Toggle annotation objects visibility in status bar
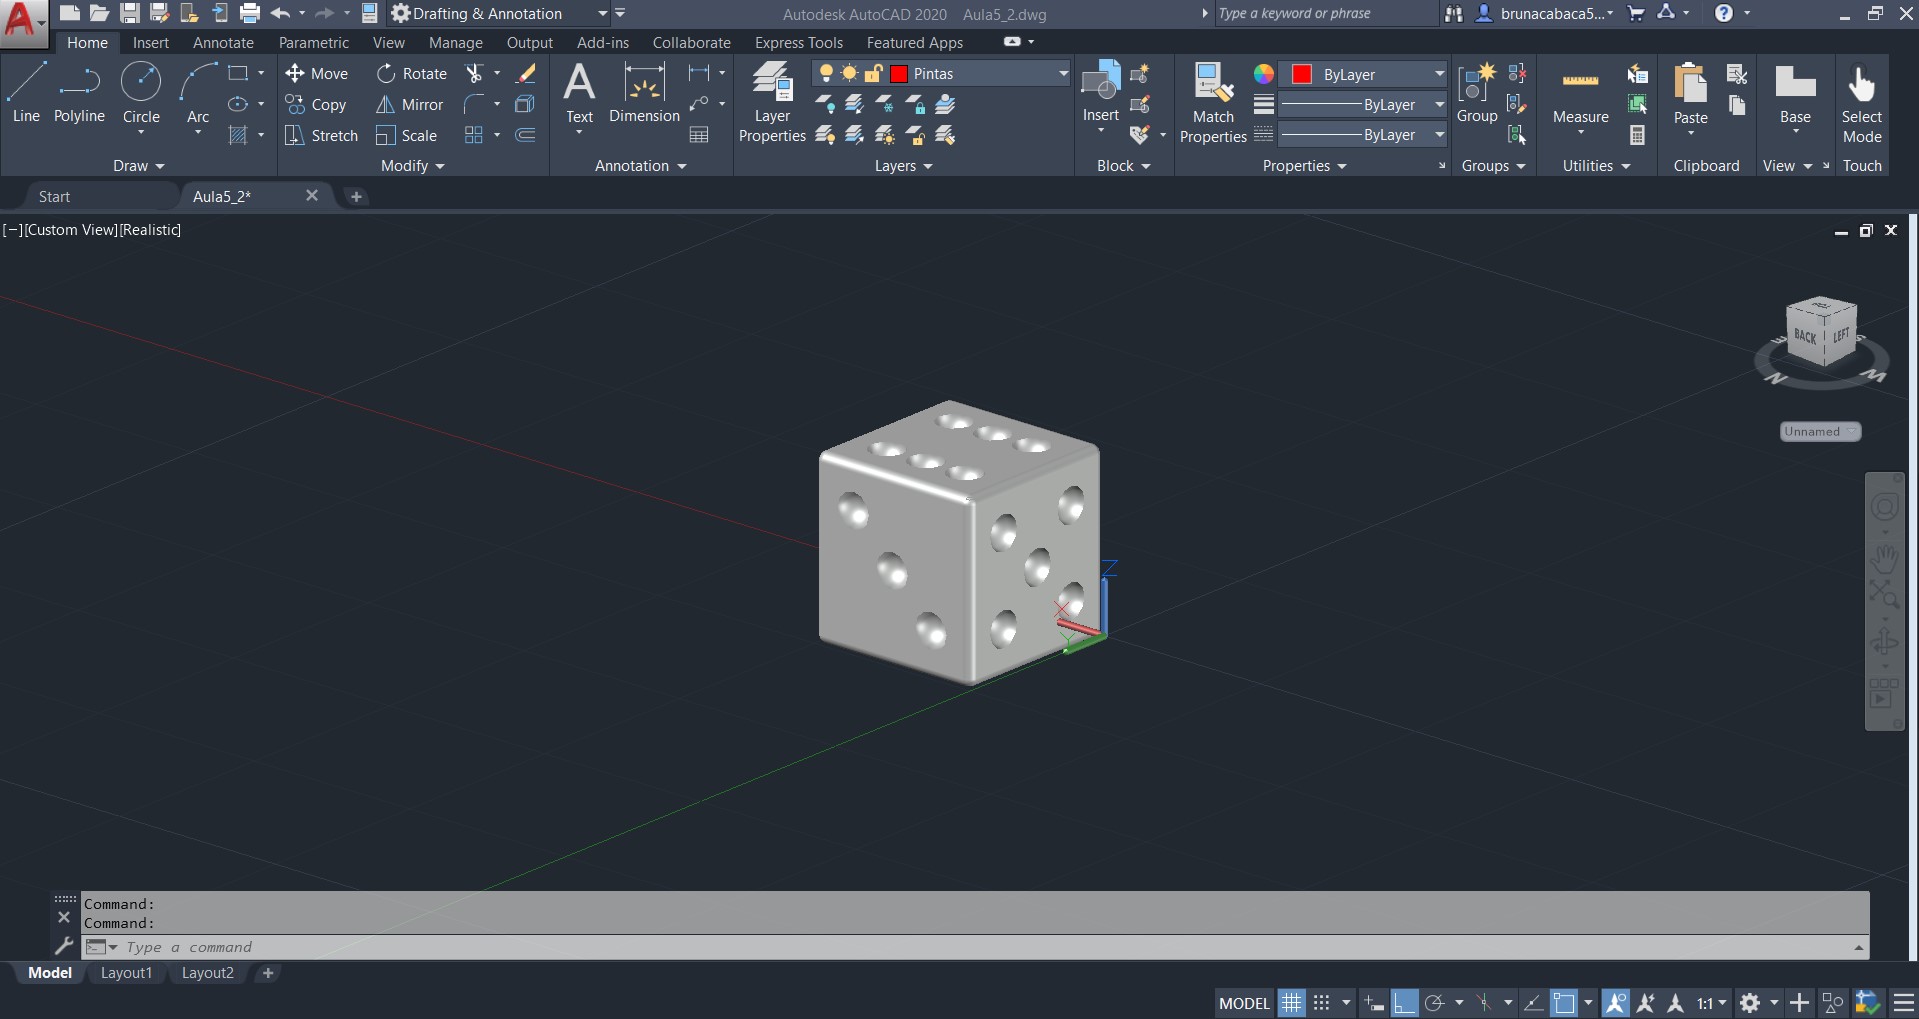This screenshot has width=1919, height=1019. tap(1615, 1003)
